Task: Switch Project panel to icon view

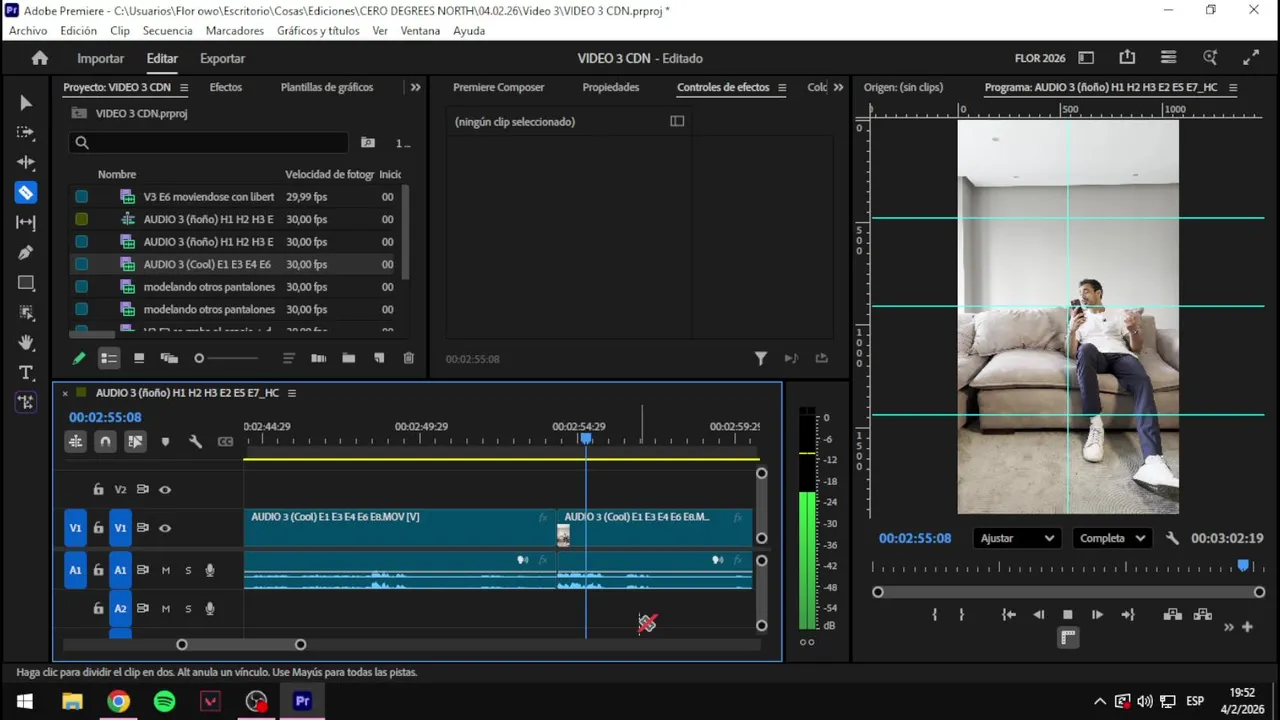Action: click(x=139, y=358)
